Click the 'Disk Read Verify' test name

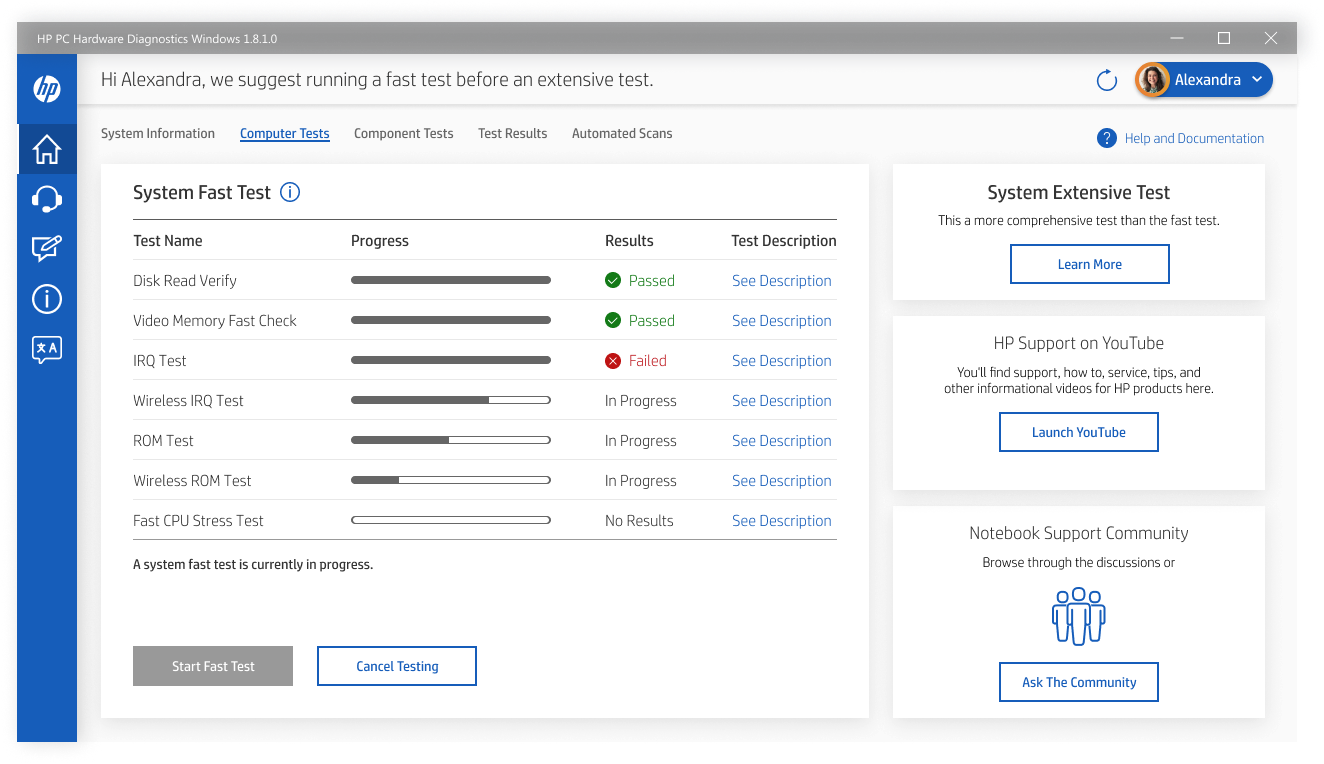click(185, 281)
